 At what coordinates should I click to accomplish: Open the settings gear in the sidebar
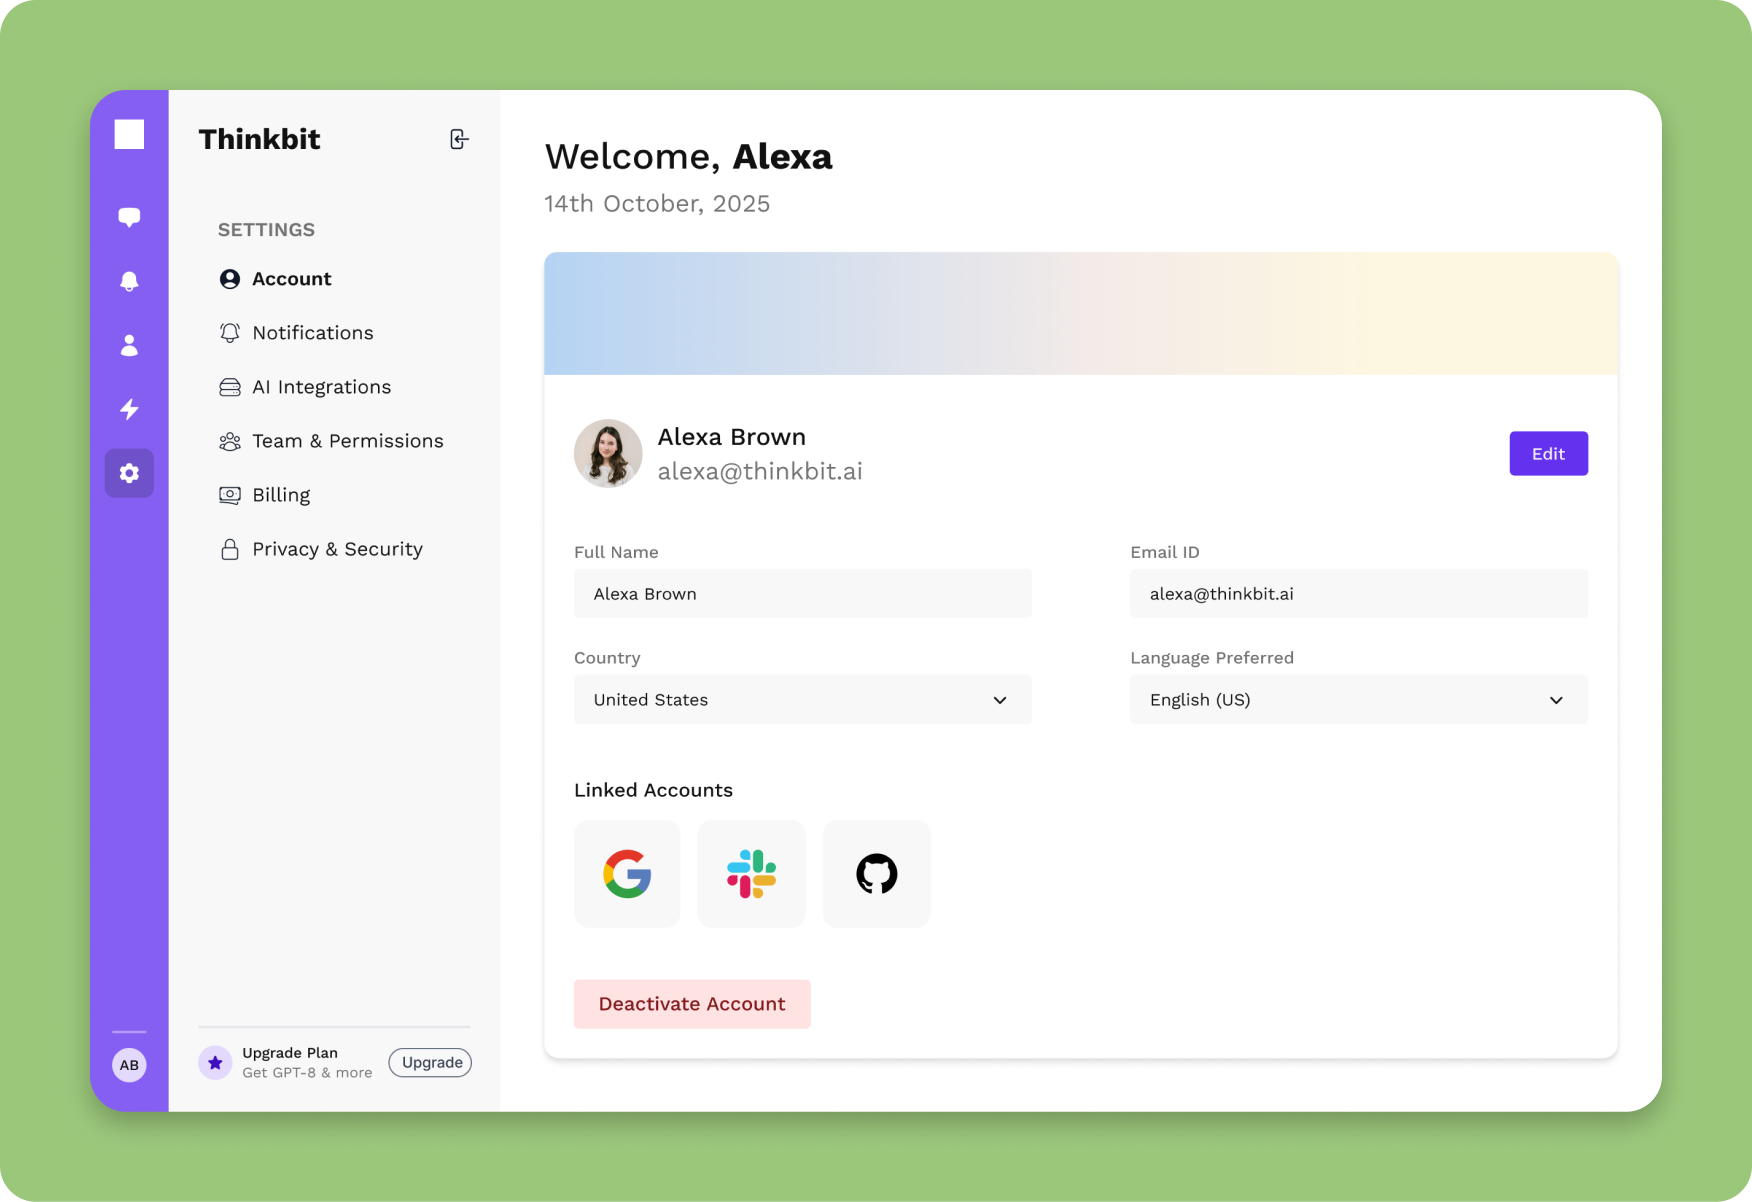129,473
